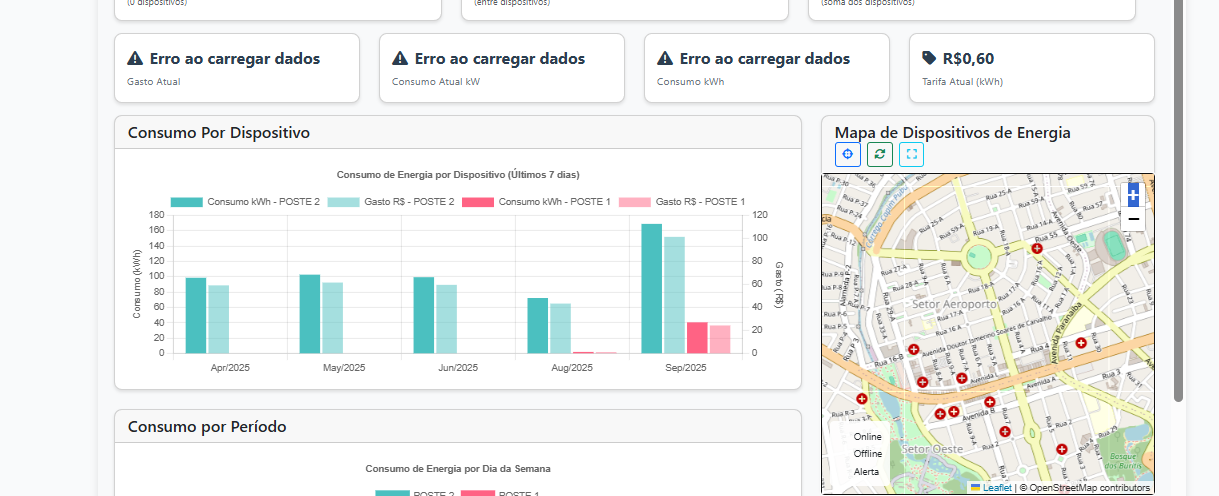Open the Leaflet attribution link

pos(997,488)
